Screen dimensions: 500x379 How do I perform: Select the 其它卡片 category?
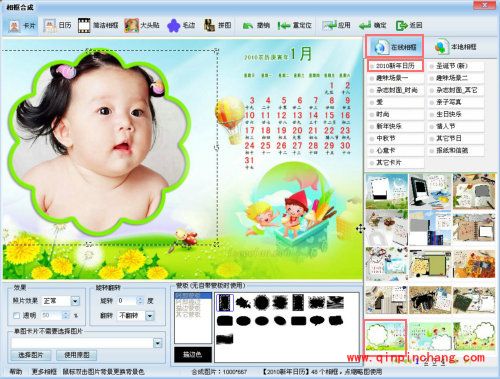pos(396,163)
